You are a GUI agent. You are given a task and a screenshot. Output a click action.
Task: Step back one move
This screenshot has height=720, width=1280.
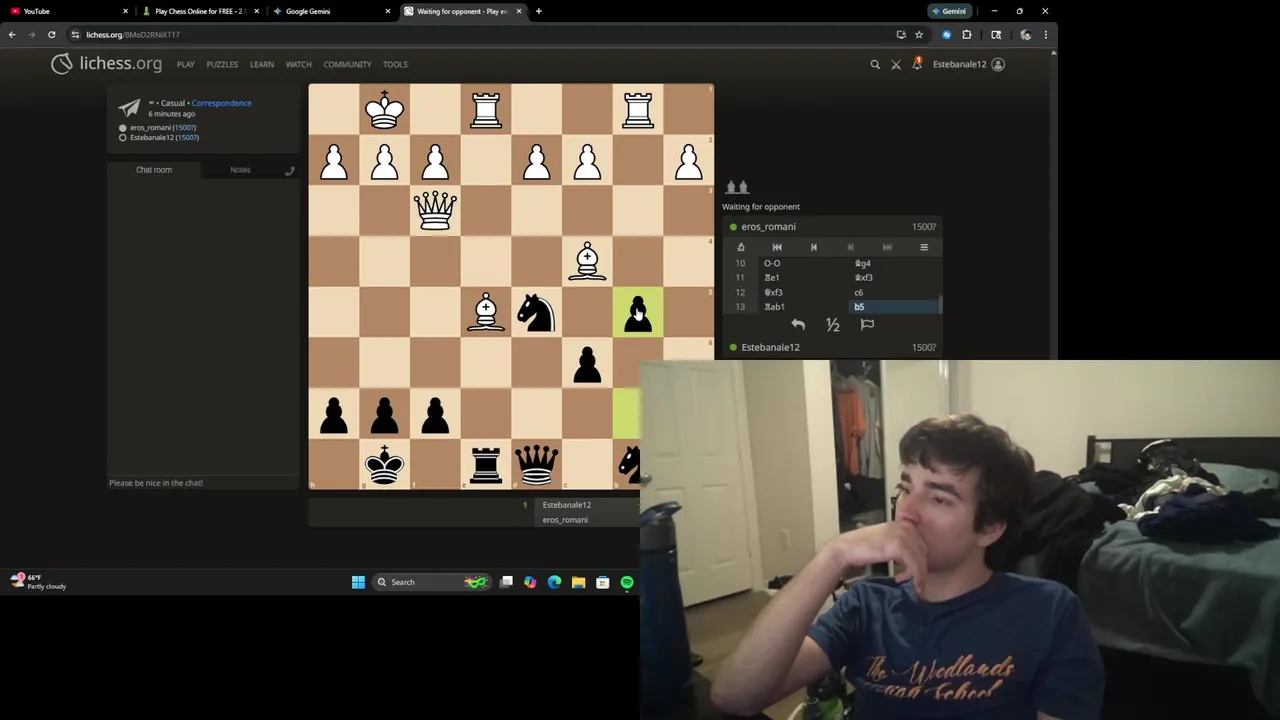point(814,247)
